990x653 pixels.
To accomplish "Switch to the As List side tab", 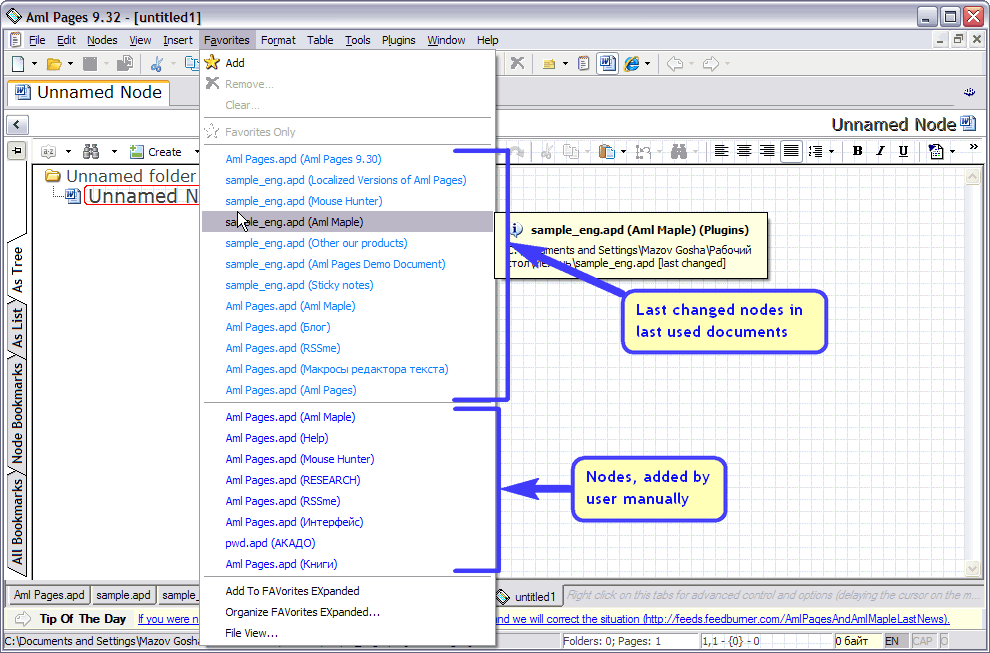I will pos(17,328).
